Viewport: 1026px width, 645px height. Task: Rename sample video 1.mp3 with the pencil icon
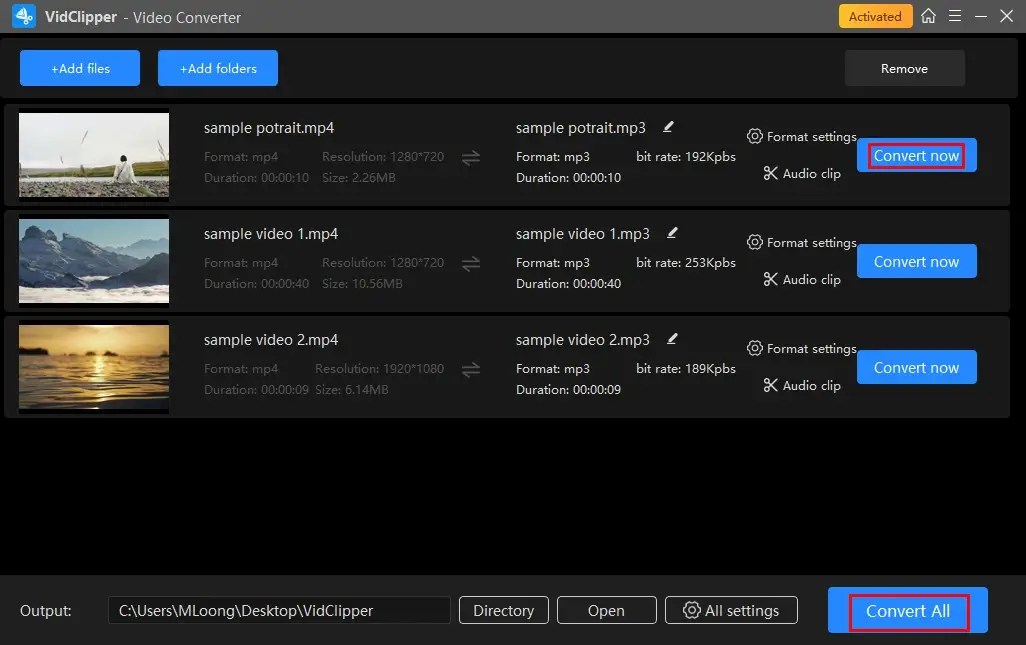(x=672, y=233)
